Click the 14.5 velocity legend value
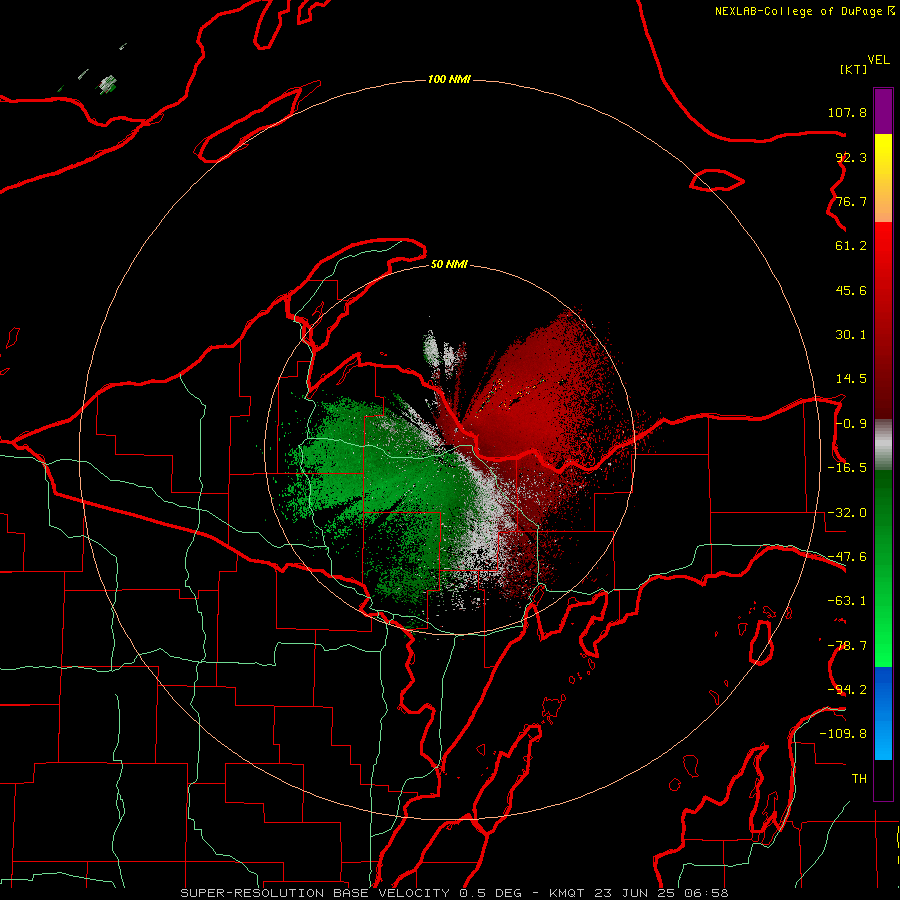This screenshot has width=900, height=900. [x=851, y=379]
